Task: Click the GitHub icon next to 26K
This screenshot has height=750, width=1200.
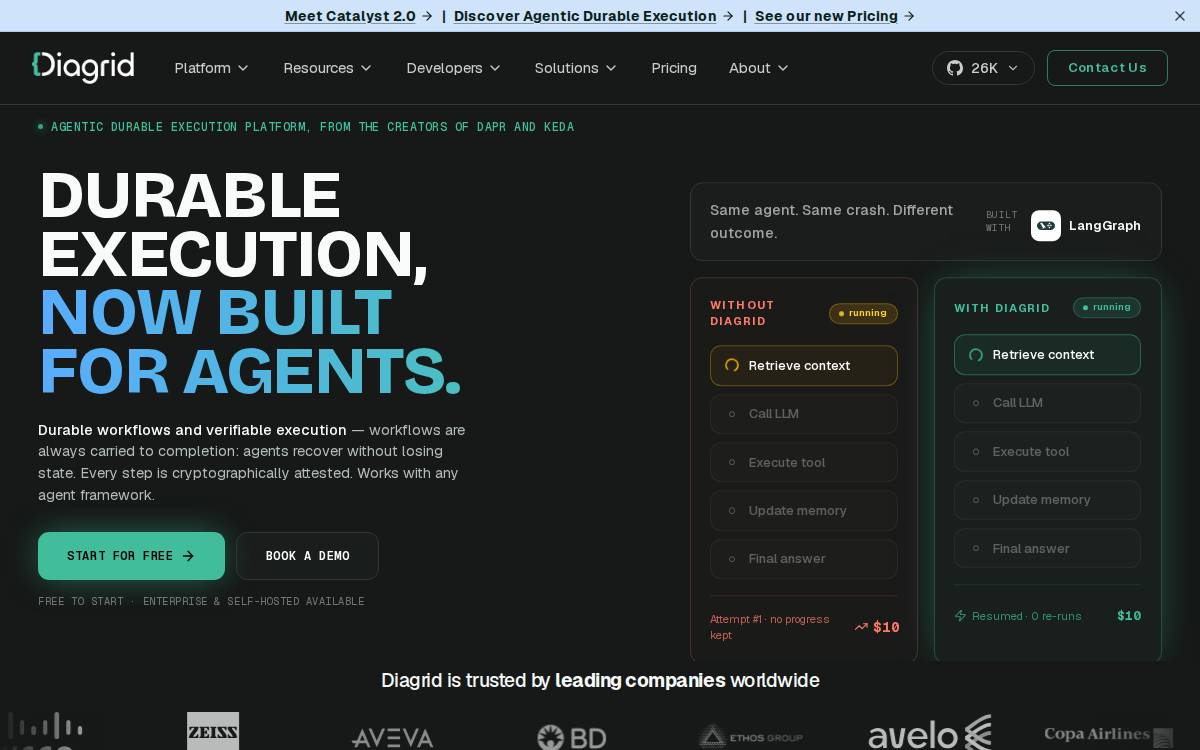Action: pos(955,68)
